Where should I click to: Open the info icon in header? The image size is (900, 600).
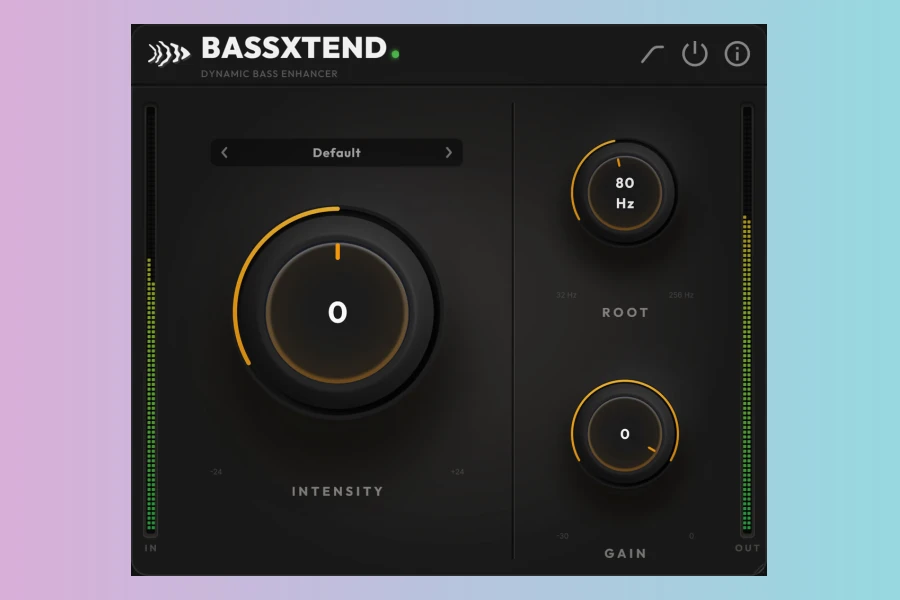pyautogui.click(x=737, y=54)
